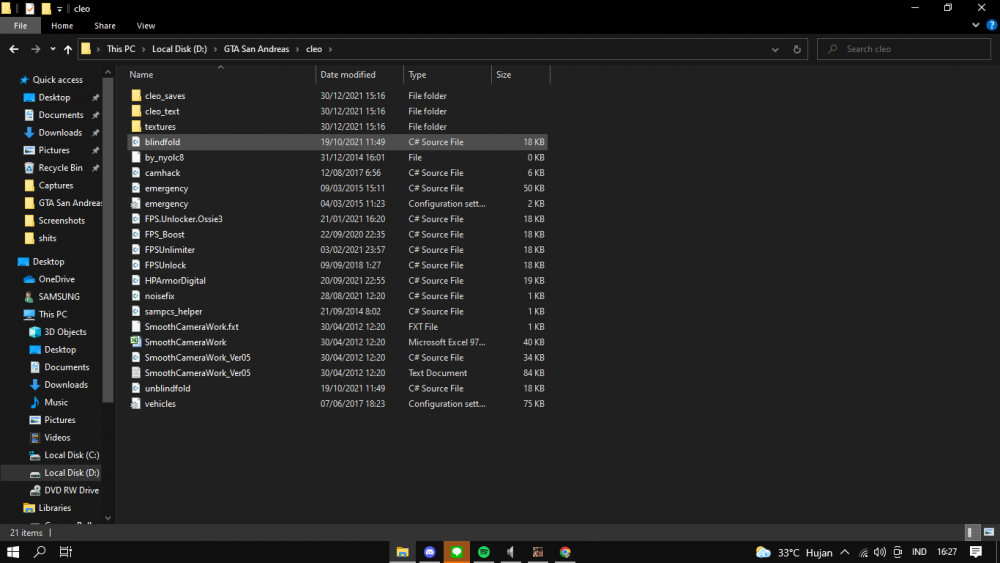Expand the ribbon with the chevron
1000x563 pixels.
pos(976,26)
